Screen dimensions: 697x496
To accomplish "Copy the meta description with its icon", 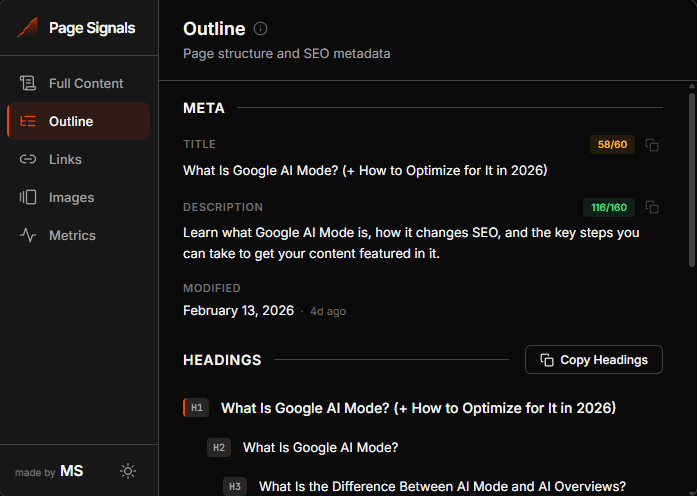I will coord(652,207).
